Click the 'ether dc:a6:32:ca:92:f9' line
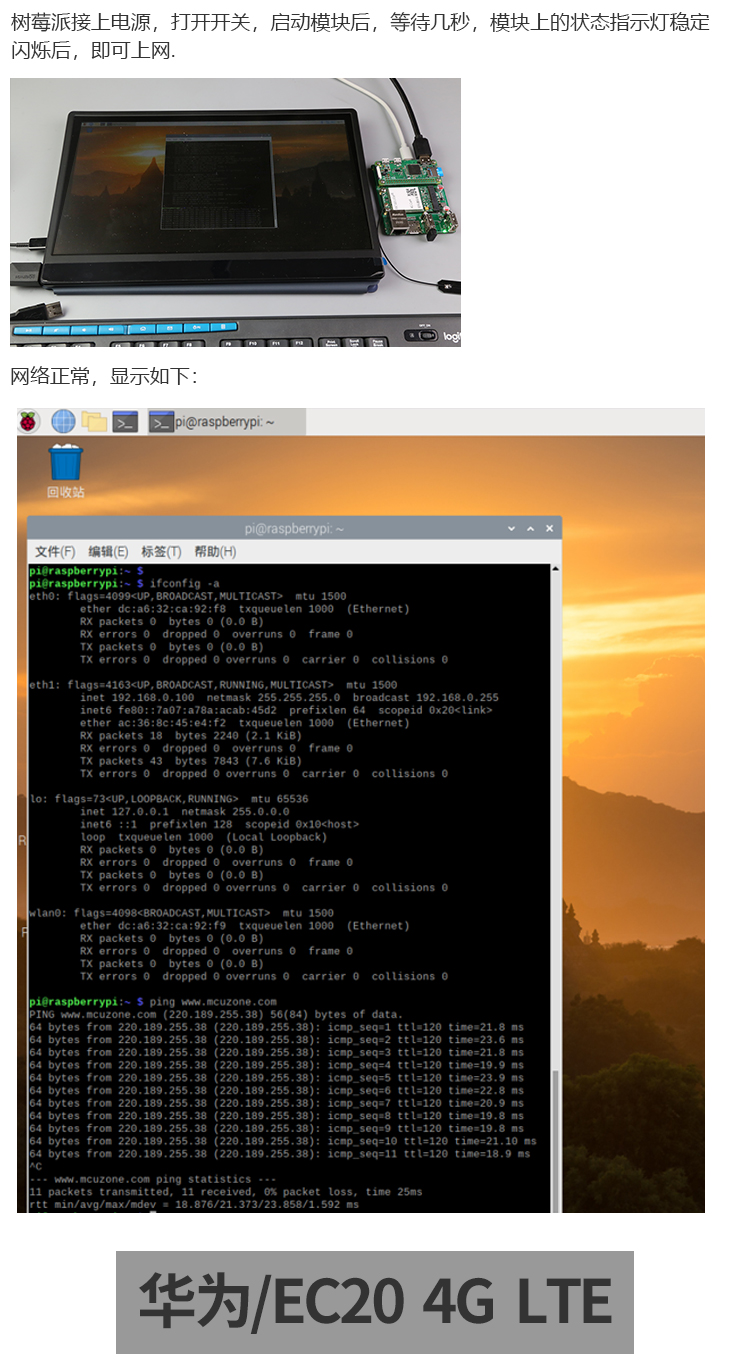 (245, 926)
